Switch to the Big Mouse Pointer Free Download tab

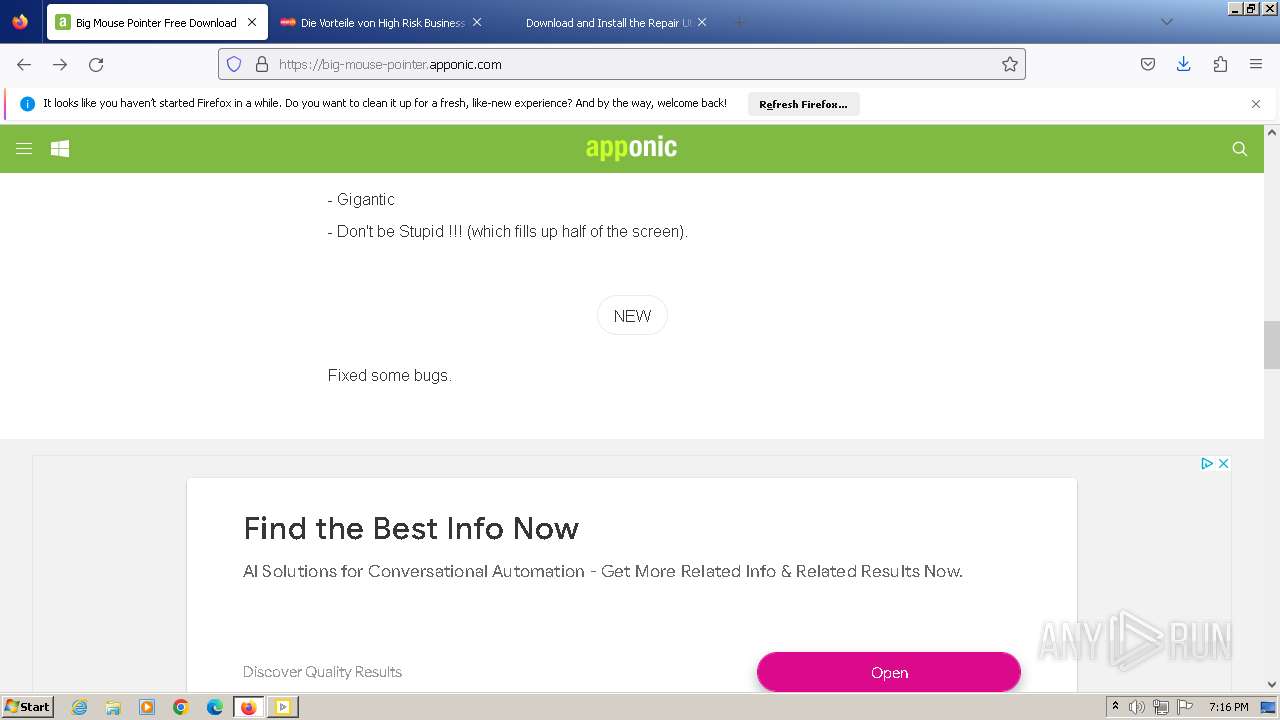(156, 22)
